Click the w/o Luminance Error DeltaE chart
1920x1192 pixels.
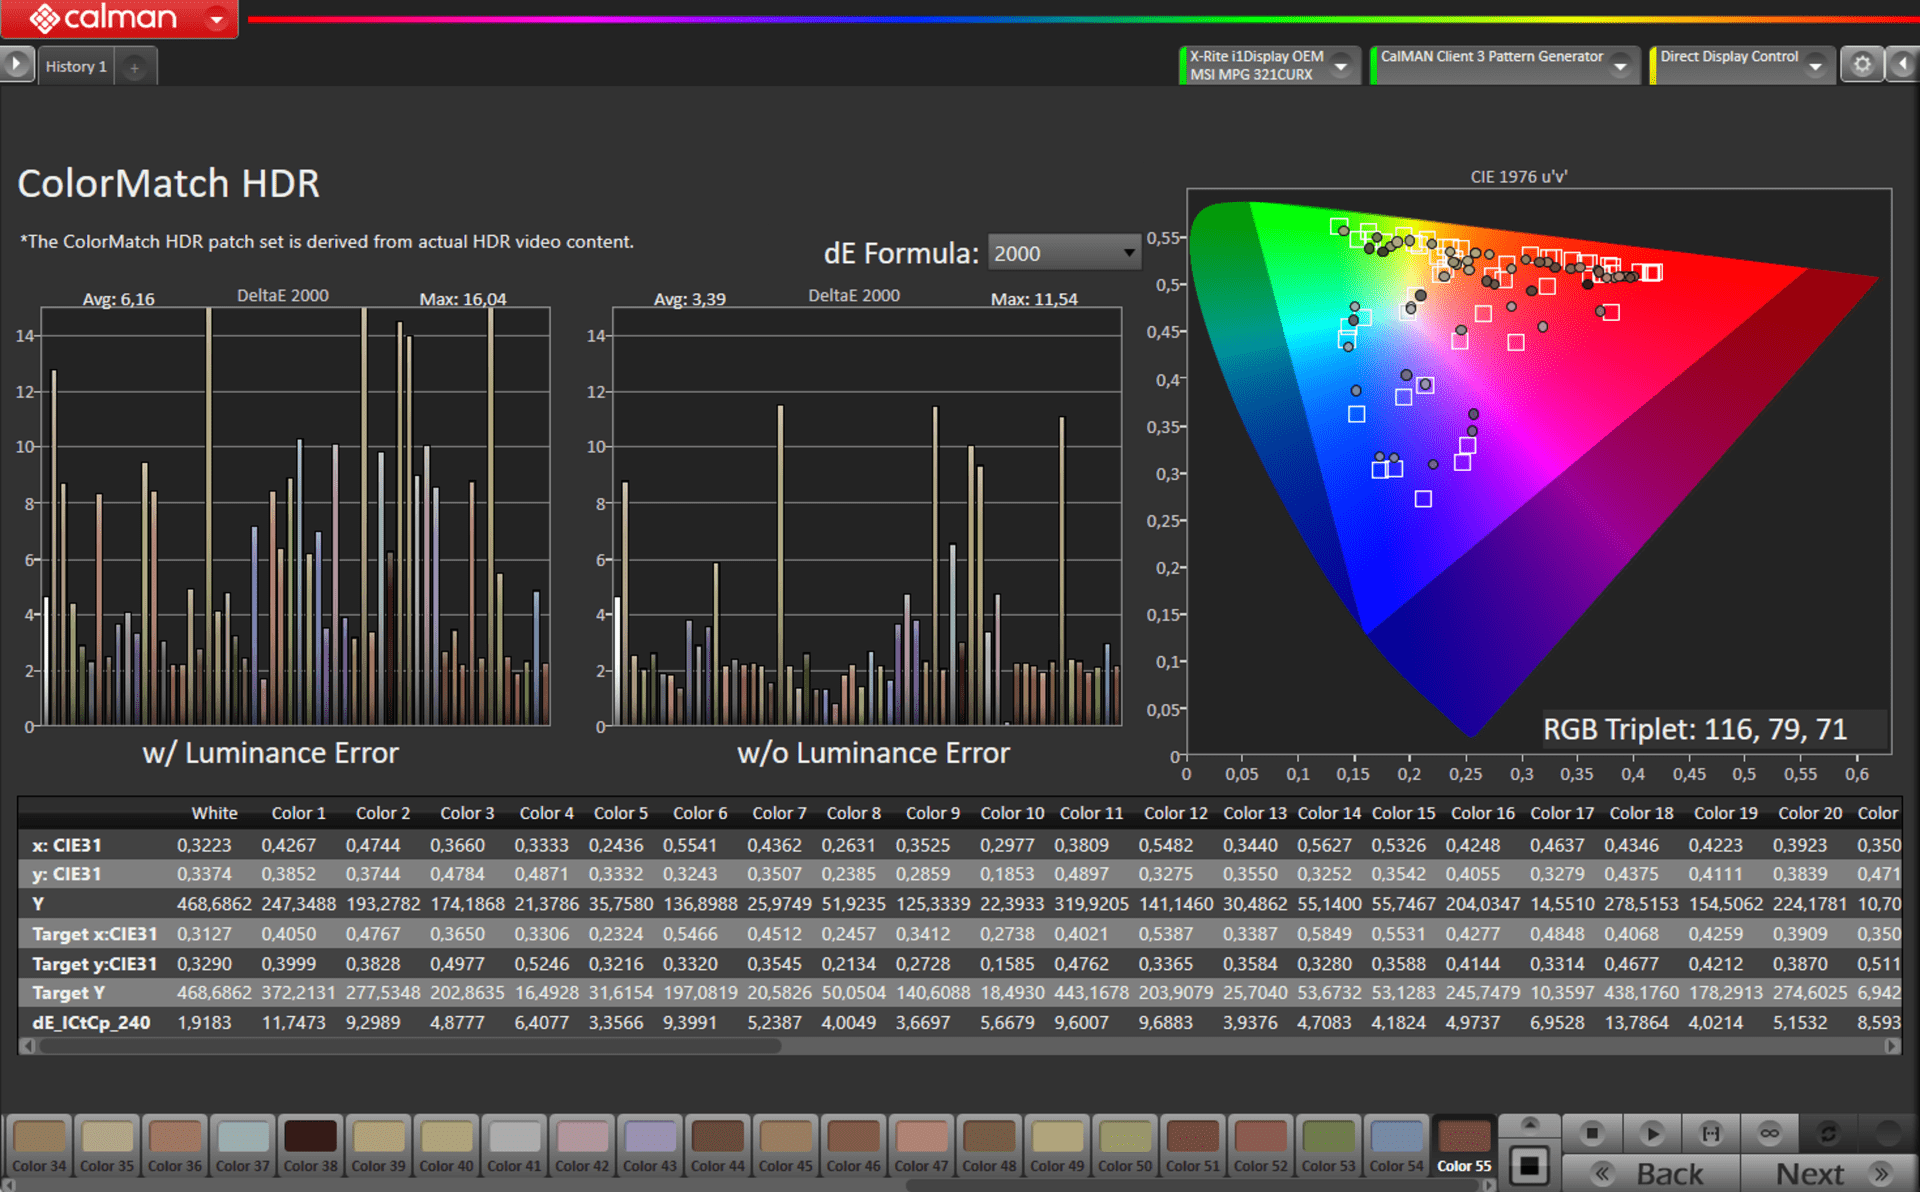[x=866, y=516]
